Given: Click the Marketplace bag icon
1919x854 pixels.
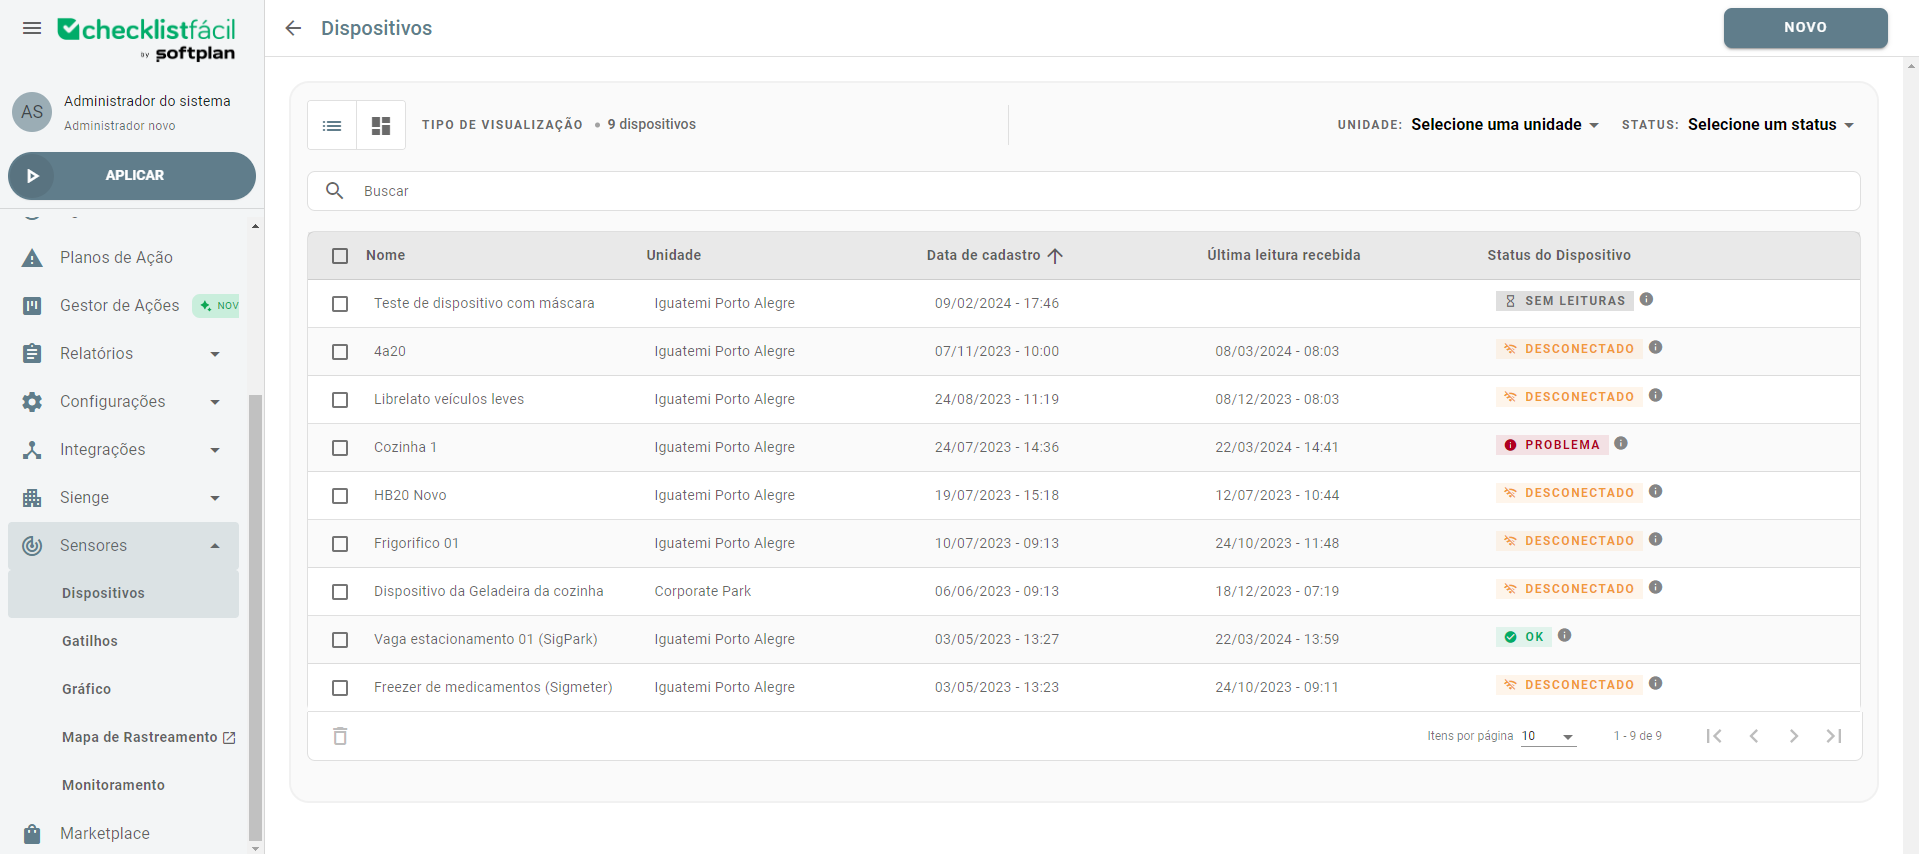Looking at the screenshot, I should (32, 833).
